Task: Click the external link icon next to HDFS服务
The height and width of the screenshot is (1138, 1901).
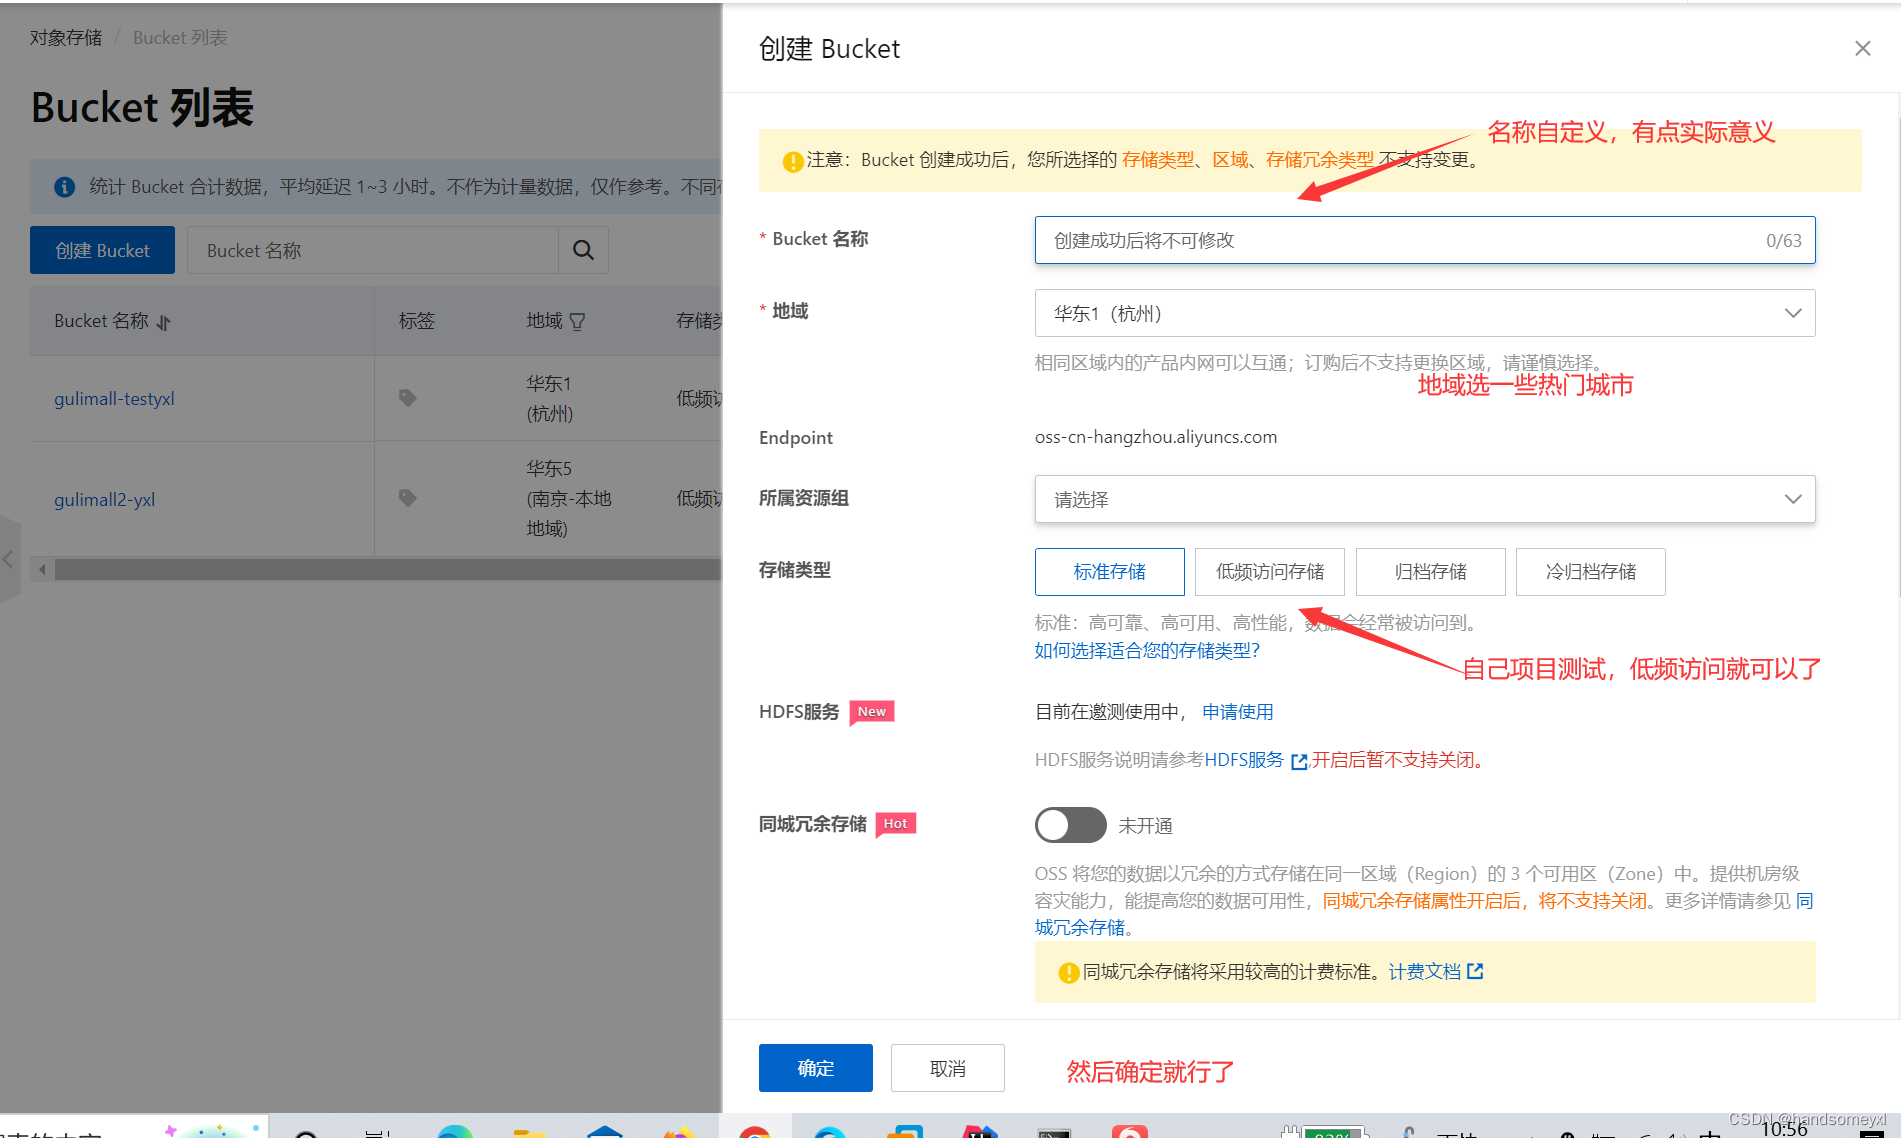Action: point(1299,761)
